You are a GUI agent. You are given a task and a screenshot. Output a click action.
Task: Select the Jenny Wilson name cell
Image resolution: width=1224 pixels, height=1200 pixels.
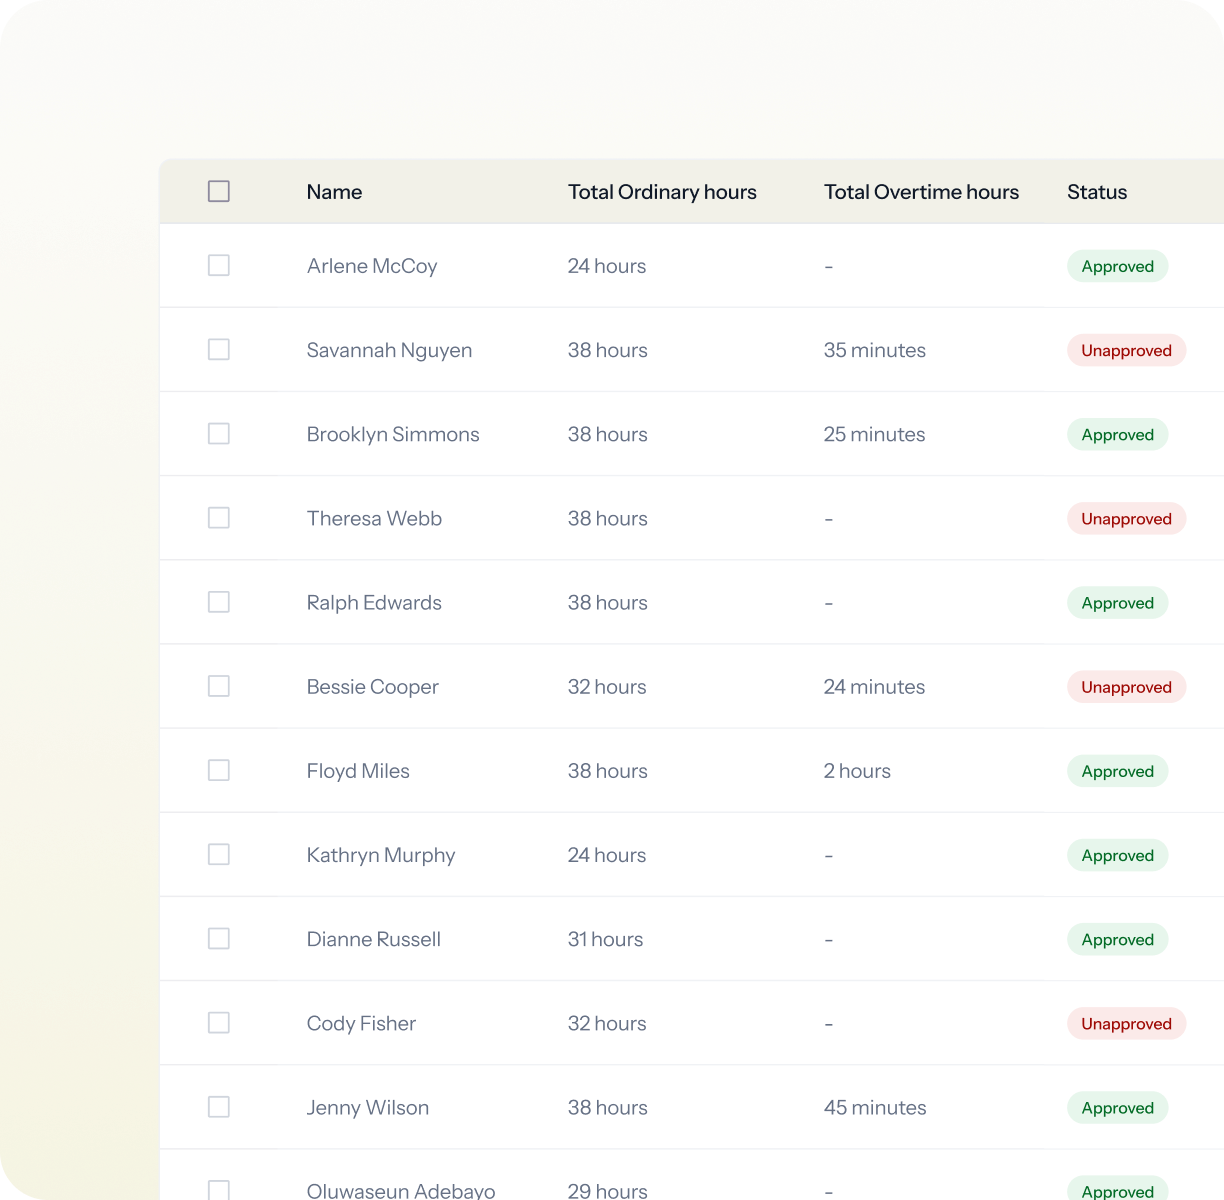[x=368, y=1108]
